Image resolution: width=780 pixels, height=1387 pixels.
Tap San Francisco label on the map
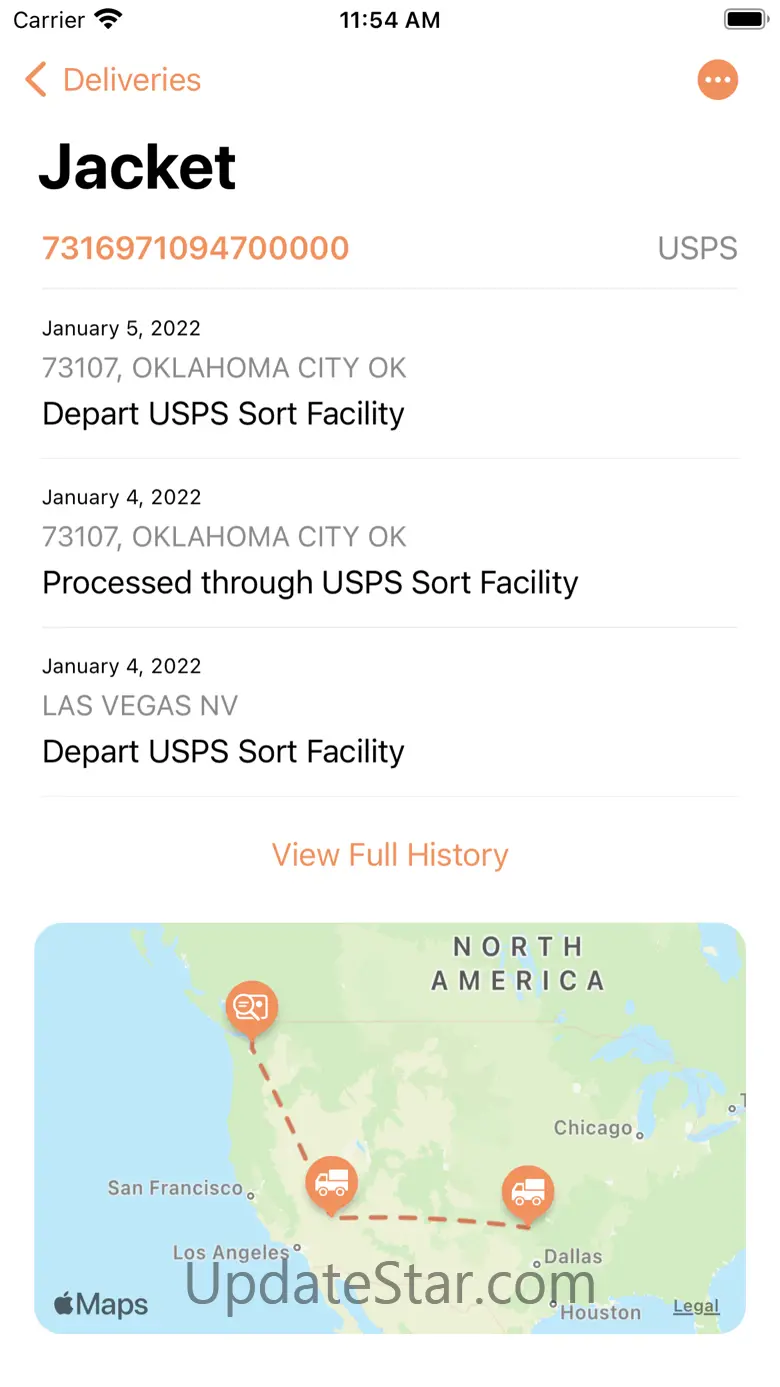tap(175, 1188)
